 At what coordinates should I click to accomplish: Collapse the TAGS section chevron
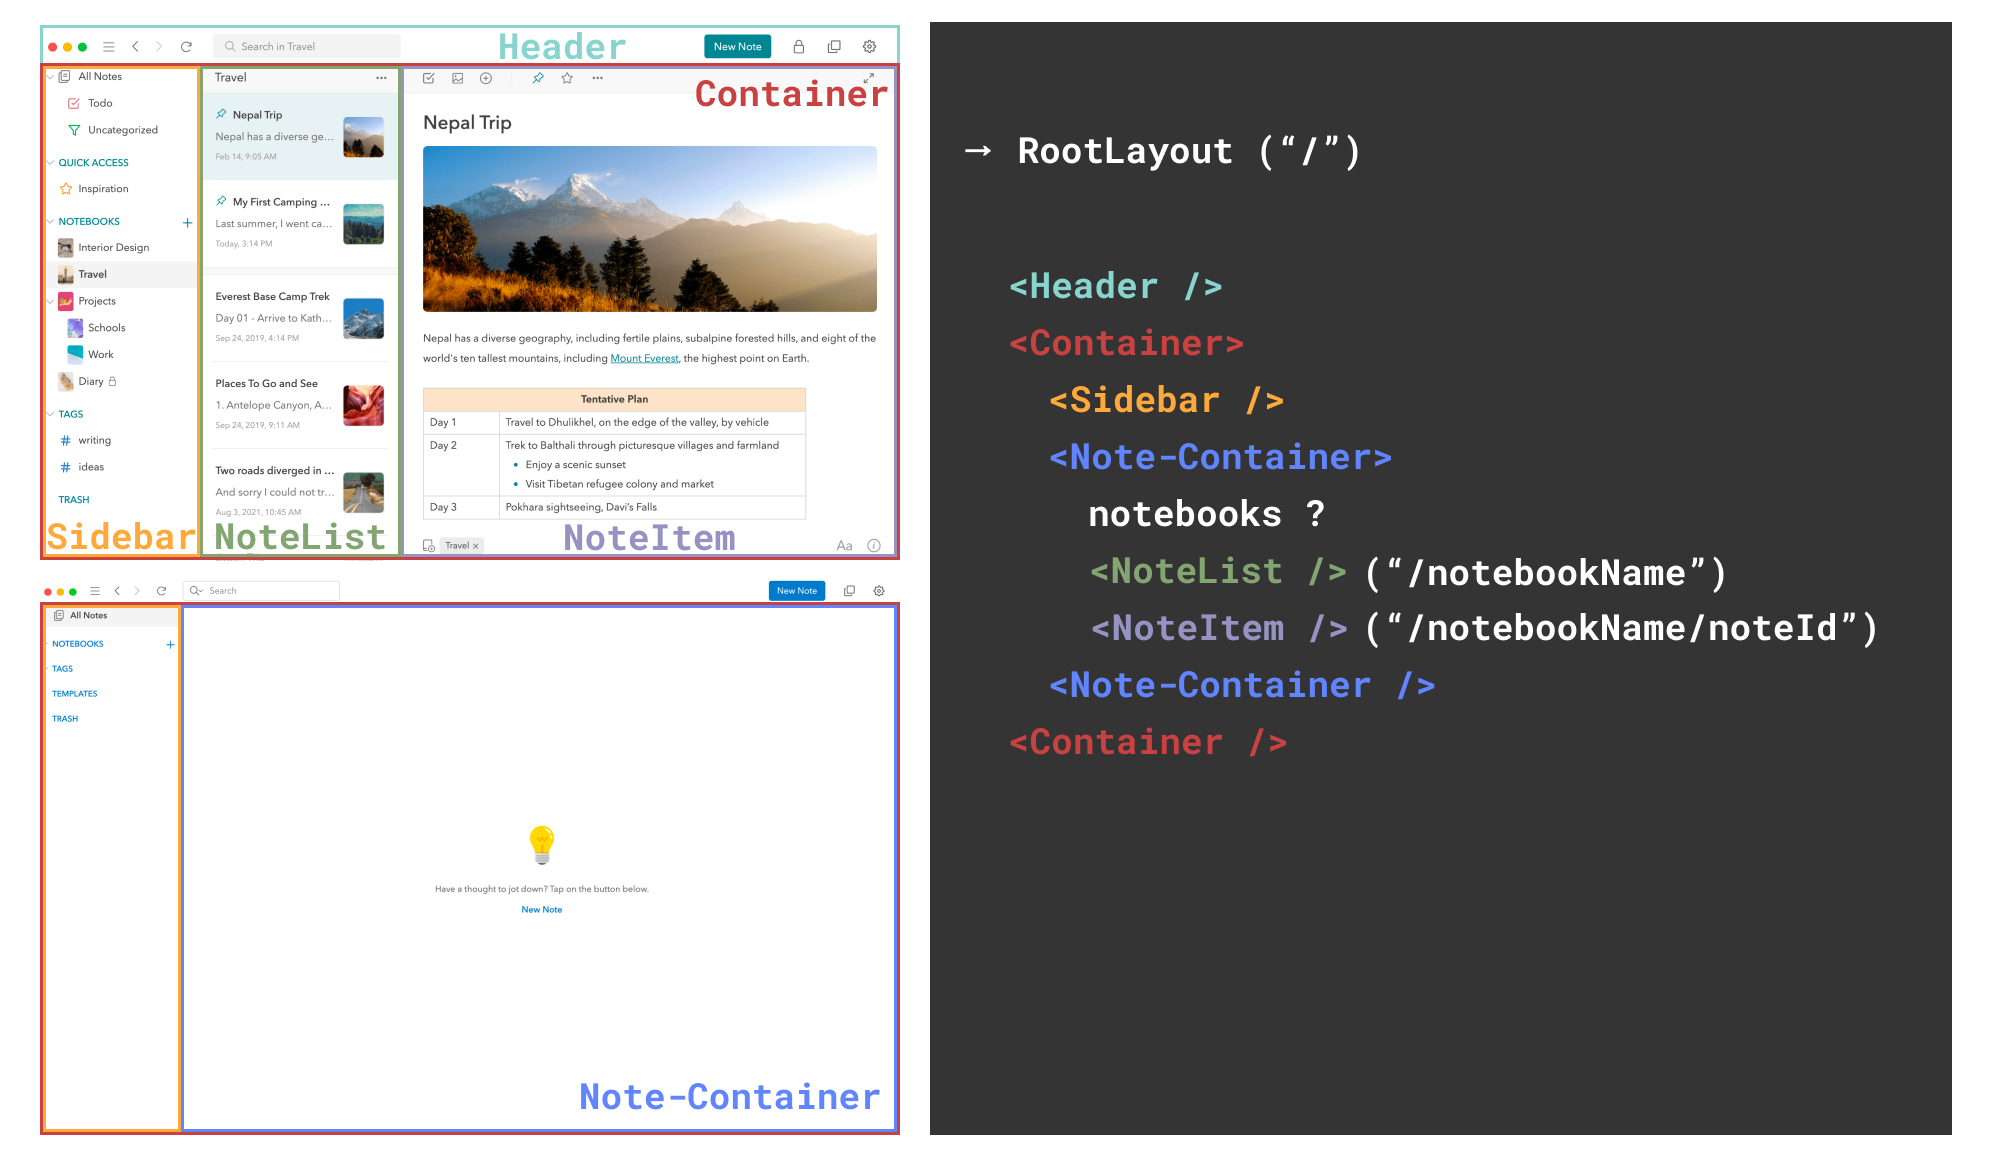[51, 414]
